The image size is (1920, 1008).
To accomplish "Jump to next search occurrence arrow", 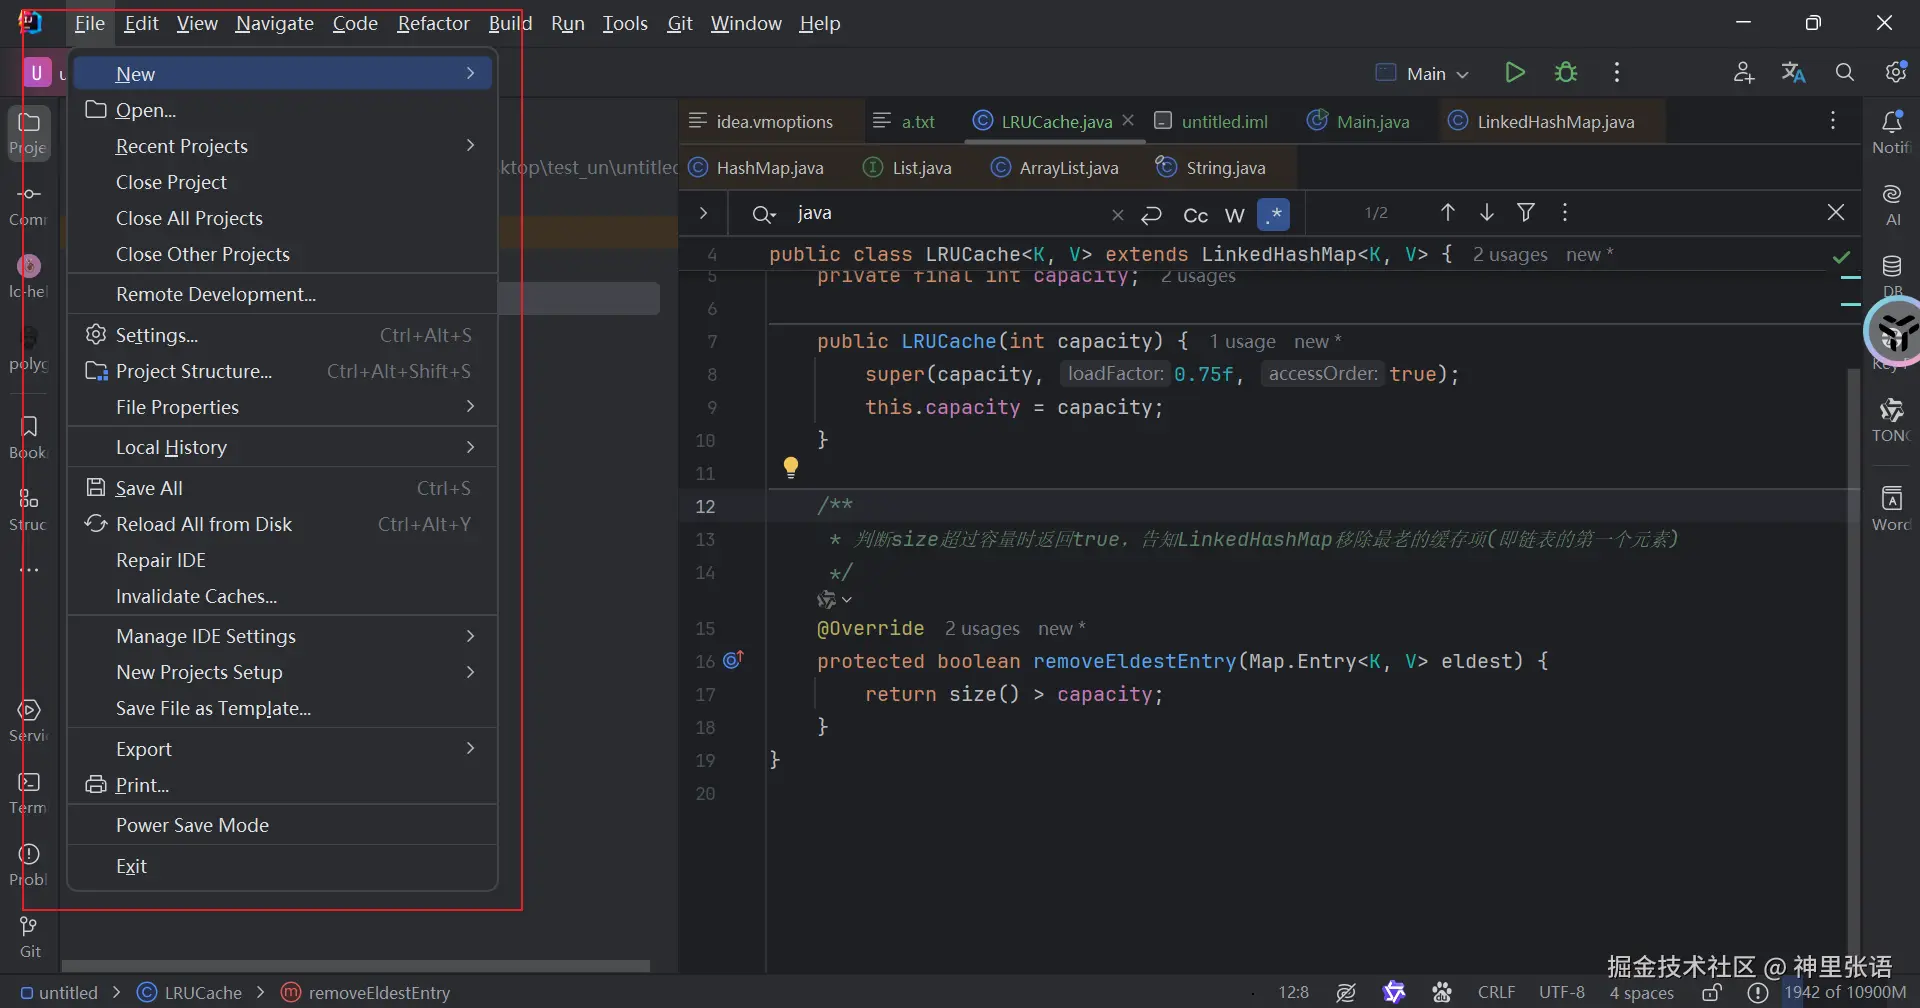I will click(x=1487, y=213).
